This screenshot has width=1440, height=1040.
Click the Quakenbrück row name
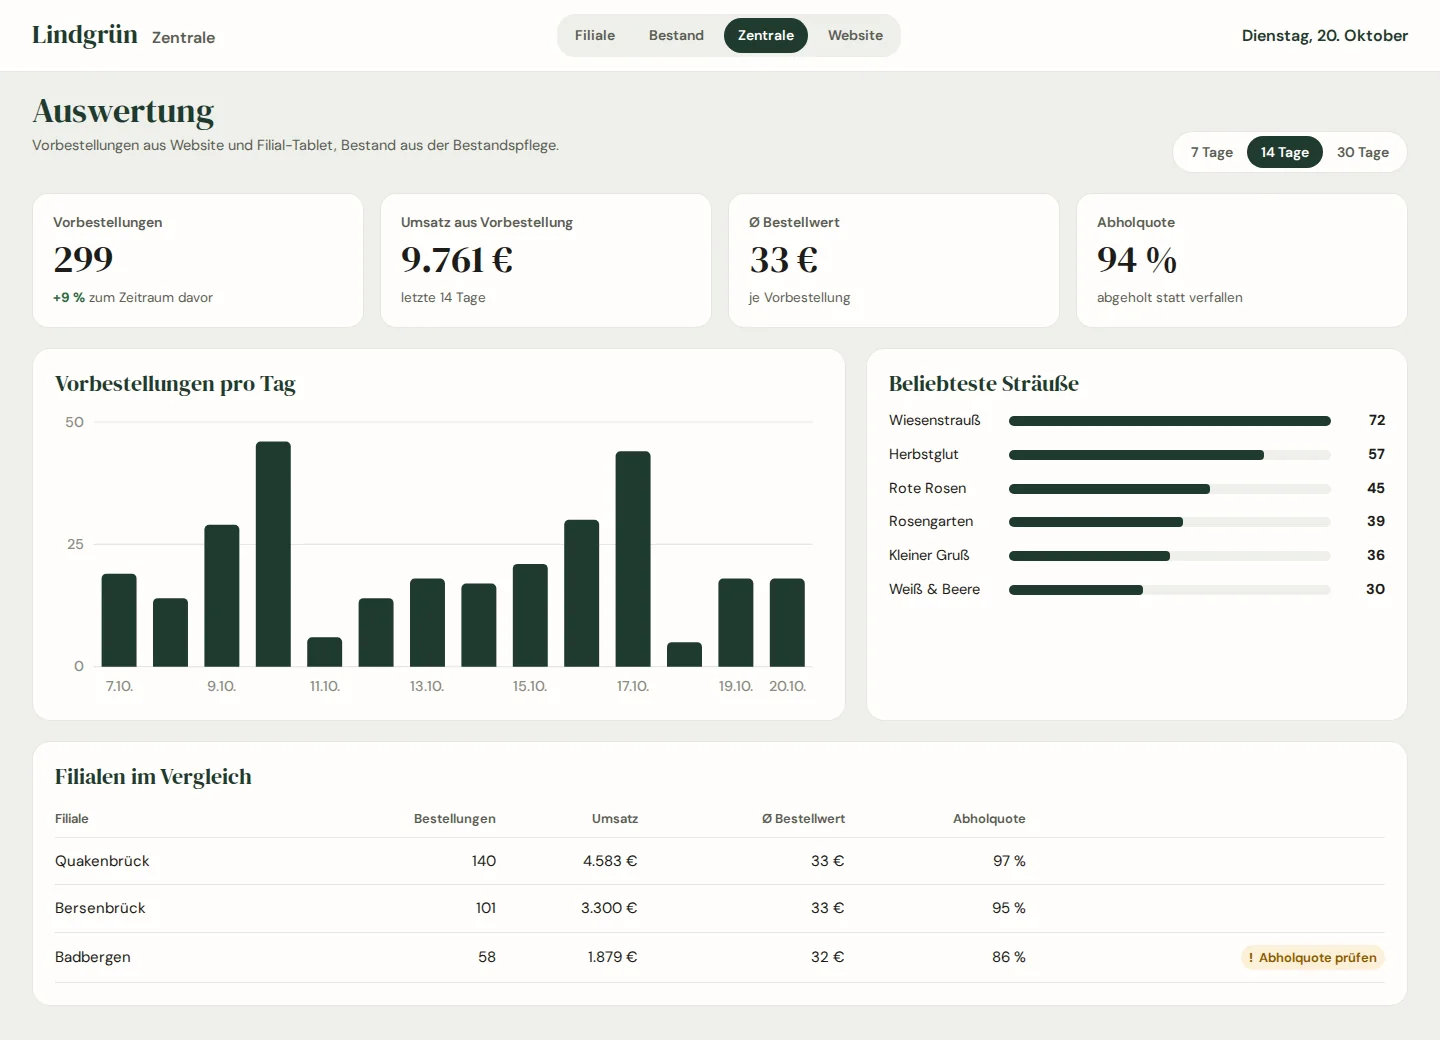102,861
